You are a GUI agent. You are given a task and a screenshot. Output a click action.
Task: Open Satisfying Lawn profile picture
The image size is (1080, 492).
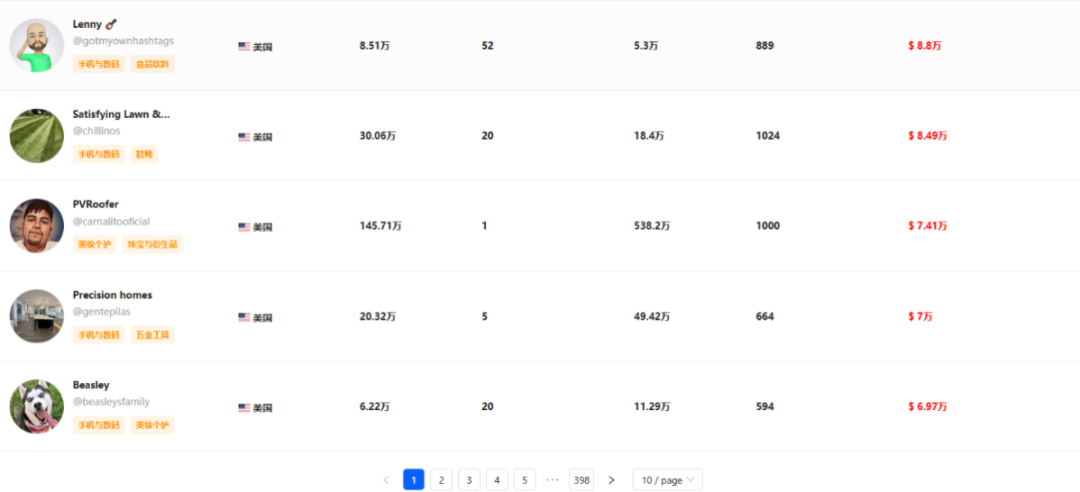coord(37,136)
